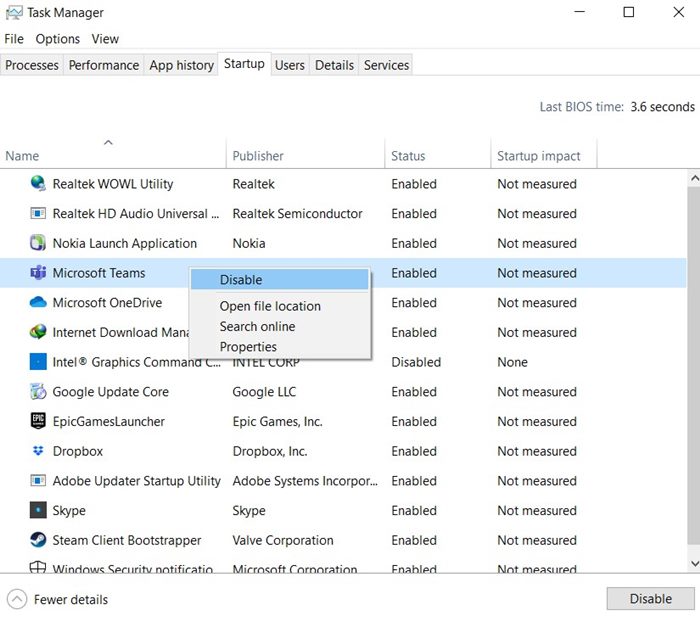
Task: Switch to the Users tab
Action: [290, 65]
